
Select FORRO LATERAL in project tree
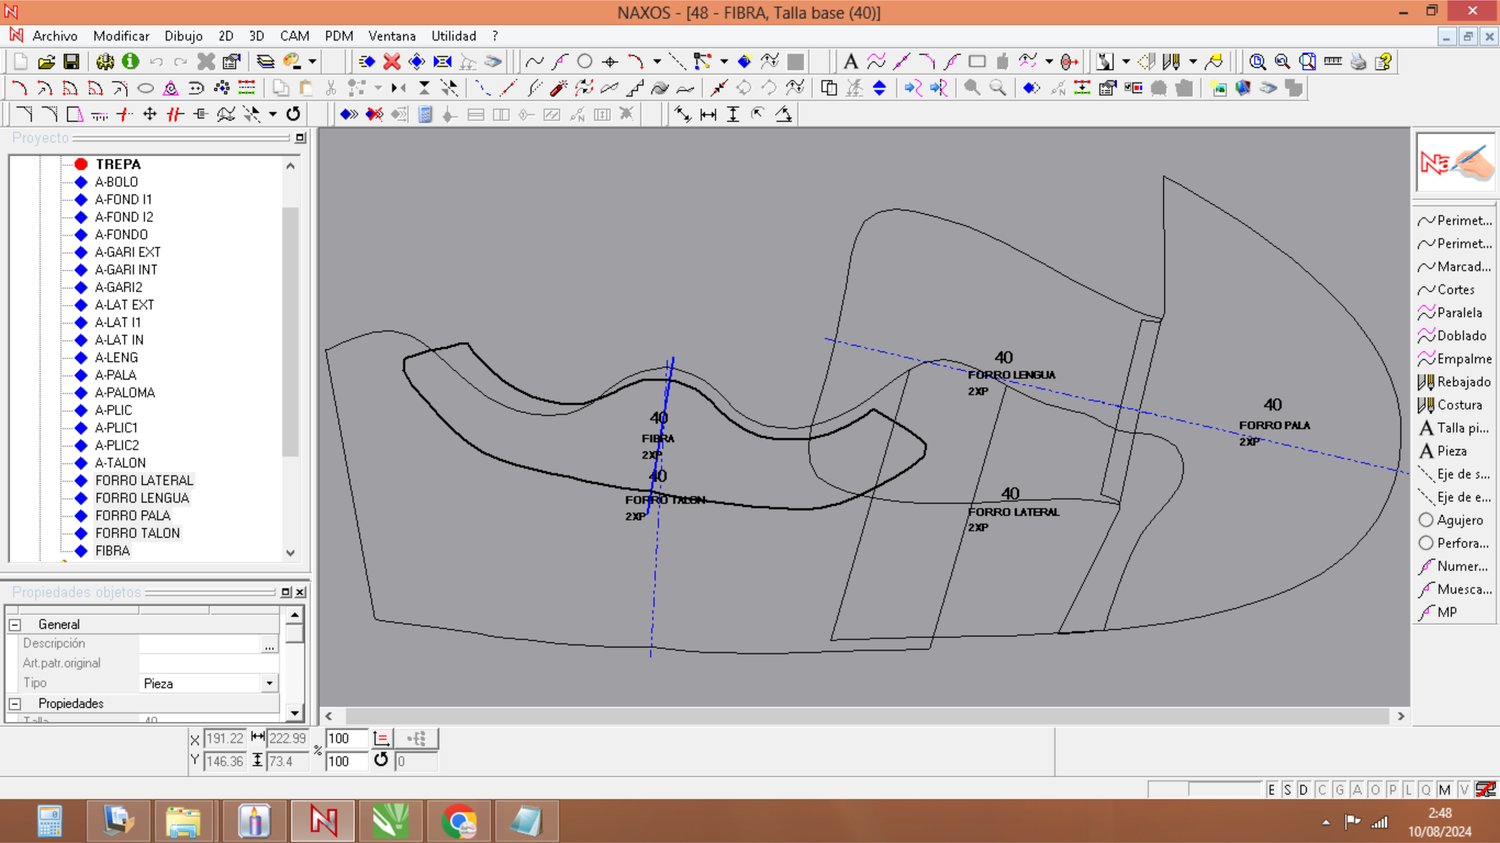tap(144, 481)
